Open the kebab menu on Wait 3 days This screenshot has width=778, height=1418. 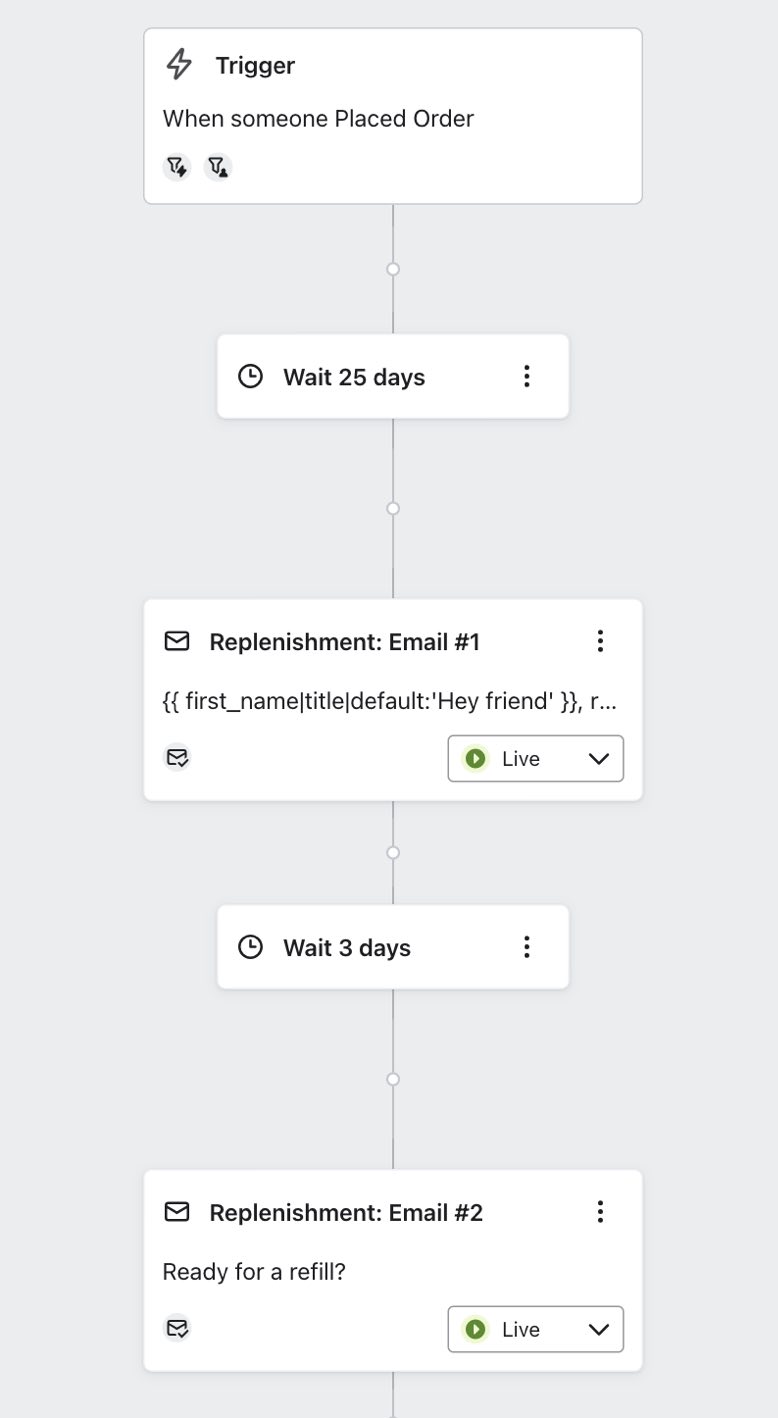pyautogui.click(x=526, y=946)
